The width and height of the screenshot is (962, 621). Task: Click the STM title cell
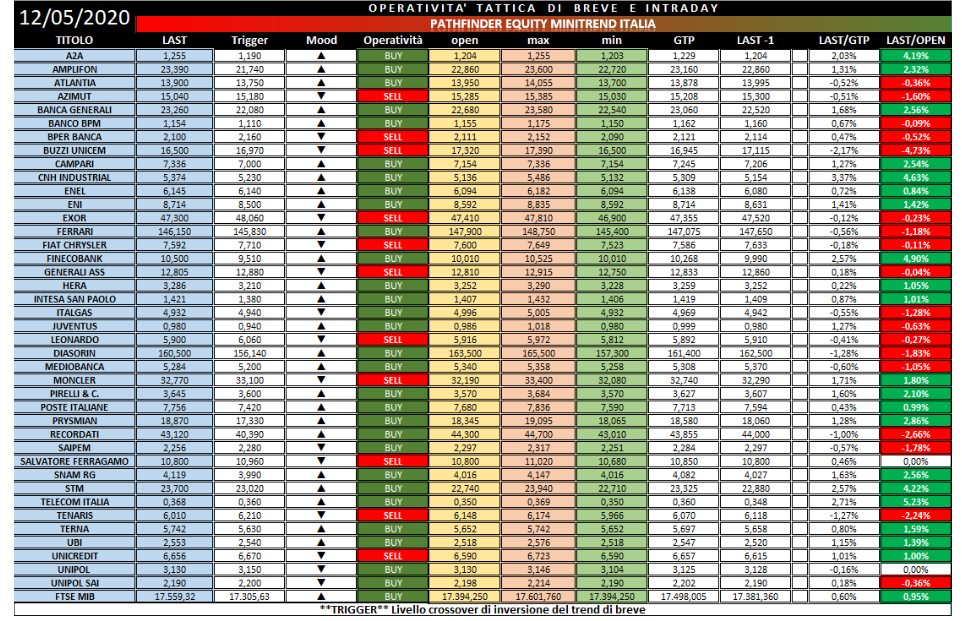74,488
